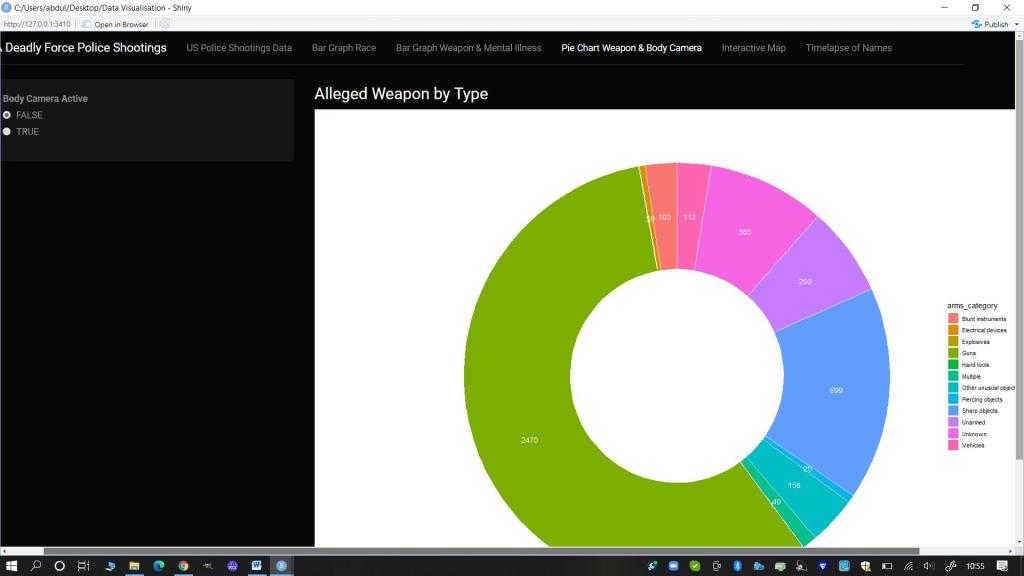
Task: Click the Bluetooth tray icon
Action: pos(736,566)
